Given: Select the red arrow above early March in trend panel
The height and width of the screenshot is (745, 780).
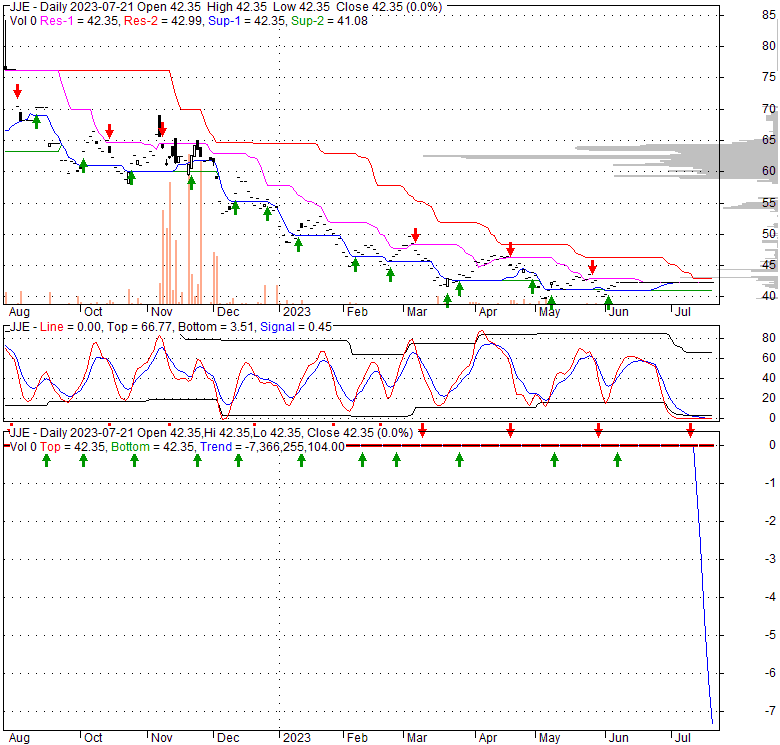Looking at the screenshot, I should [422, 430].
